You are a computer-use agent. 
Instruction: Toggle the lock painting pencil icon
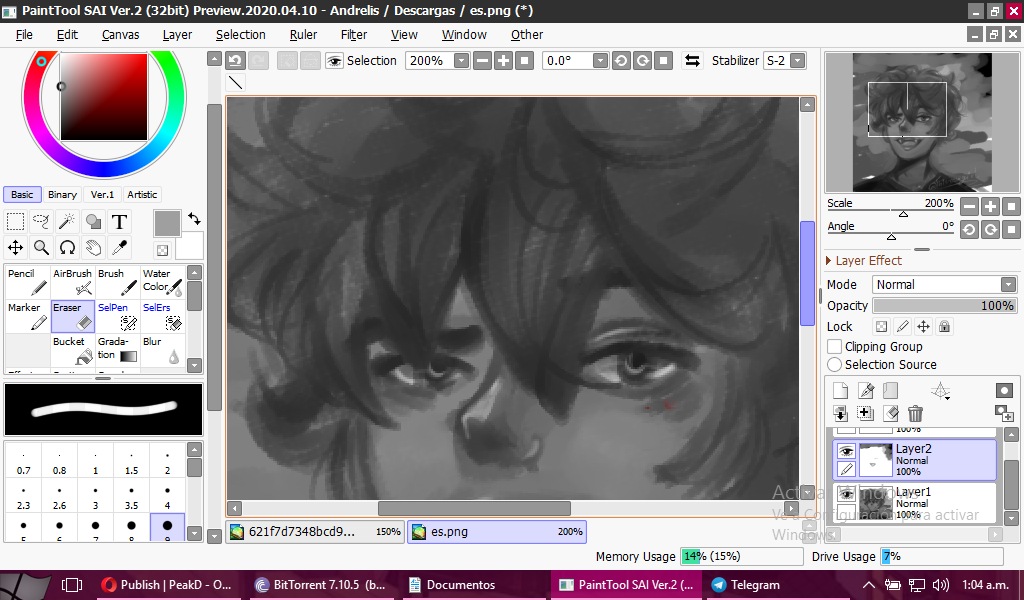(903, 326)
